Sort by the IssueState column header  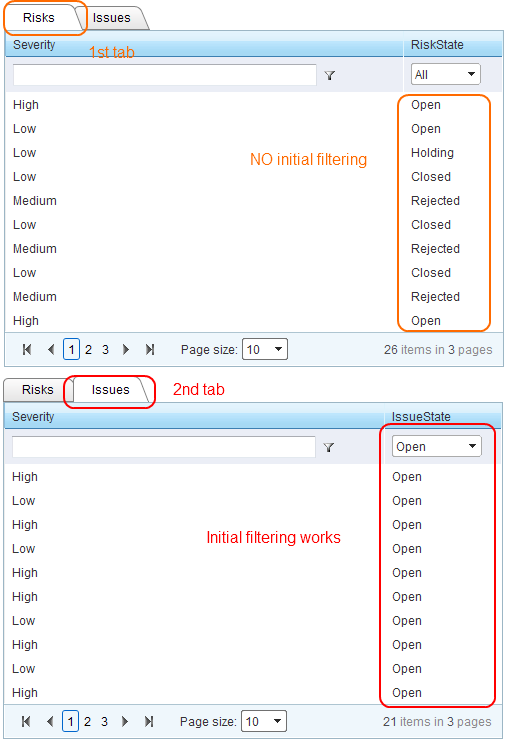421,417
